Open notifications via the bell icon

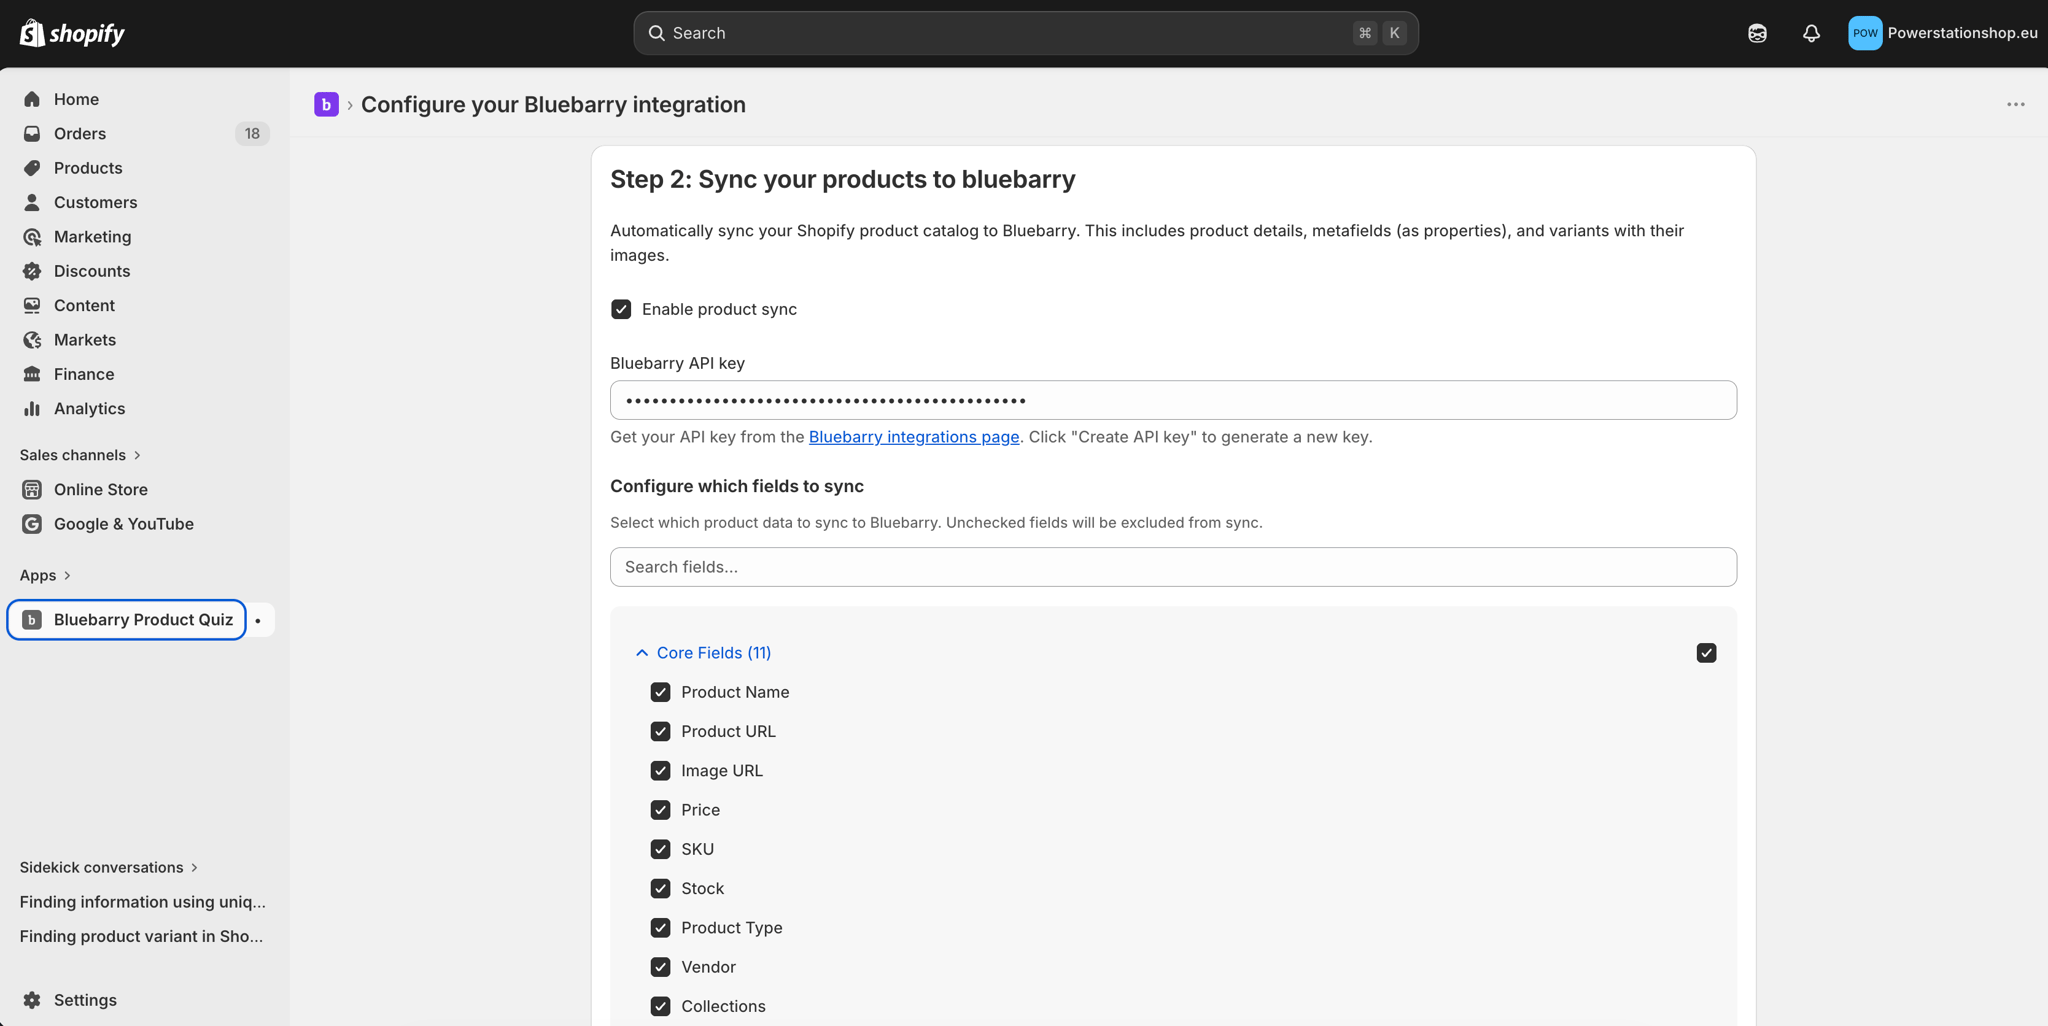click(1811, 33)
